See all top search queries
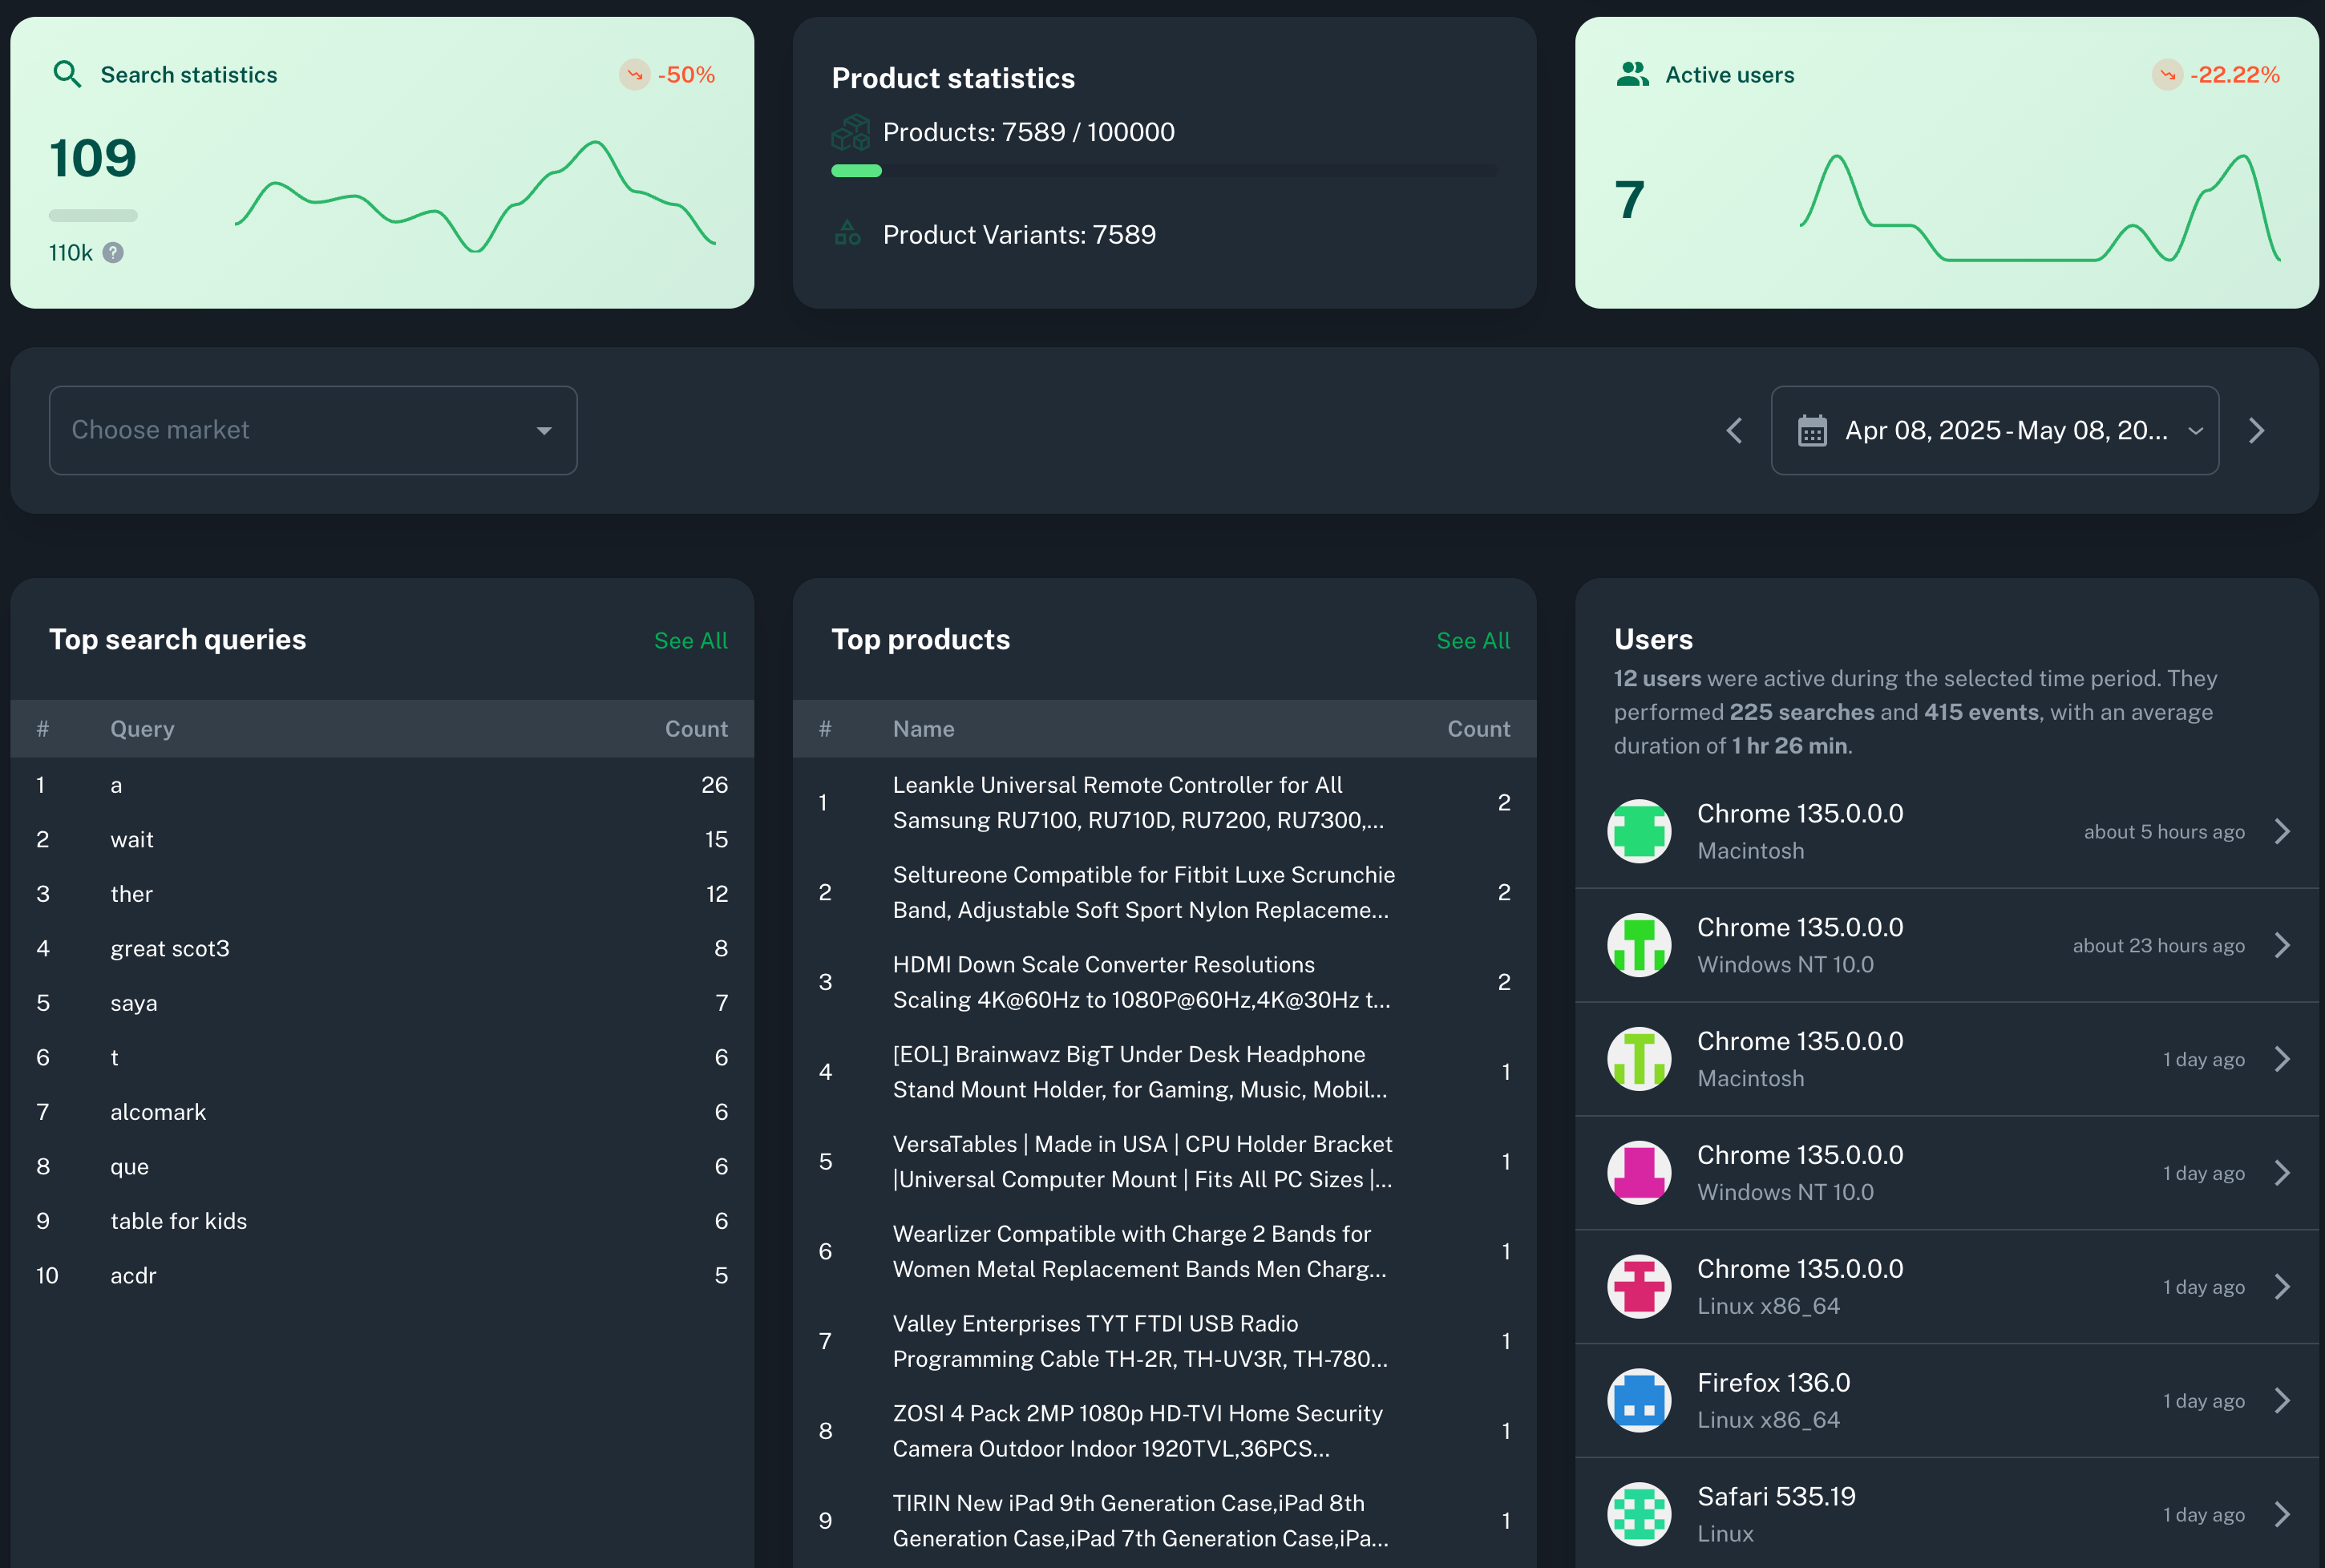The height and width of the screenshot is (1568, 2325). click(x=690, y=641)
